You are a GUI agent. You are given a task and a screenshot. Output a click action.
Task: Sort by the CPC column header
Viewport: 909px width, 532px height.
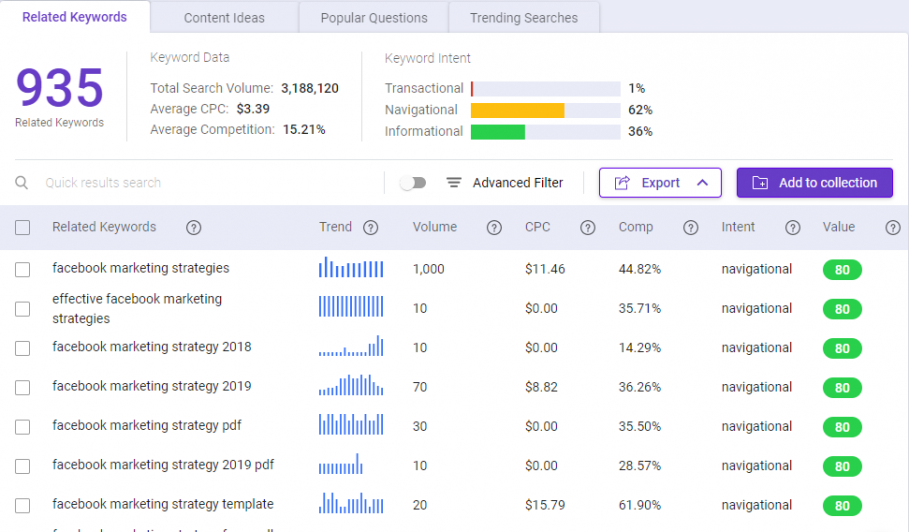click(x=537, y=227)
